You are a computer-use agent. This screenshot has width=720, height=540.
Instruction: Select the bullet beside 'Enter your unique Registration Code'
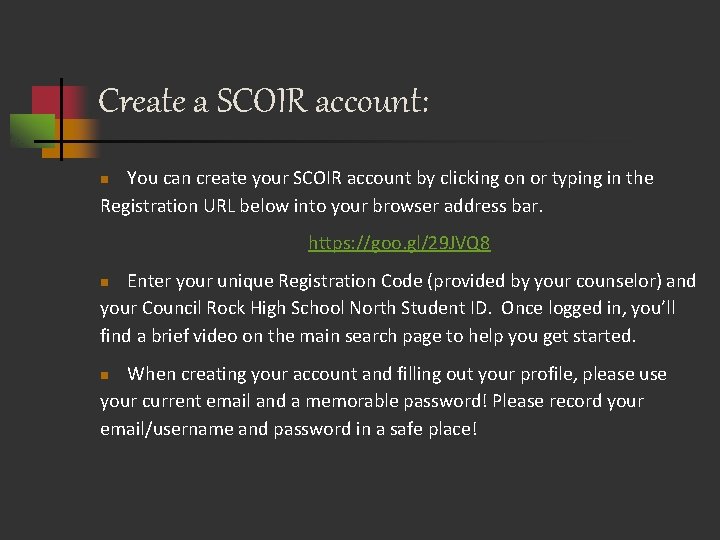[x=105, y=282]
